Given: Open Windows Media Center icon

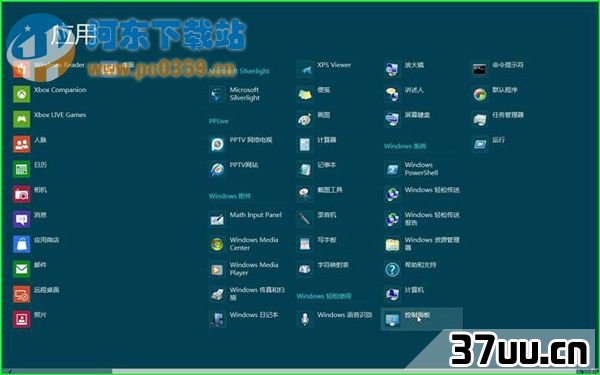Looking at the screenshot, I should [217, 244].
